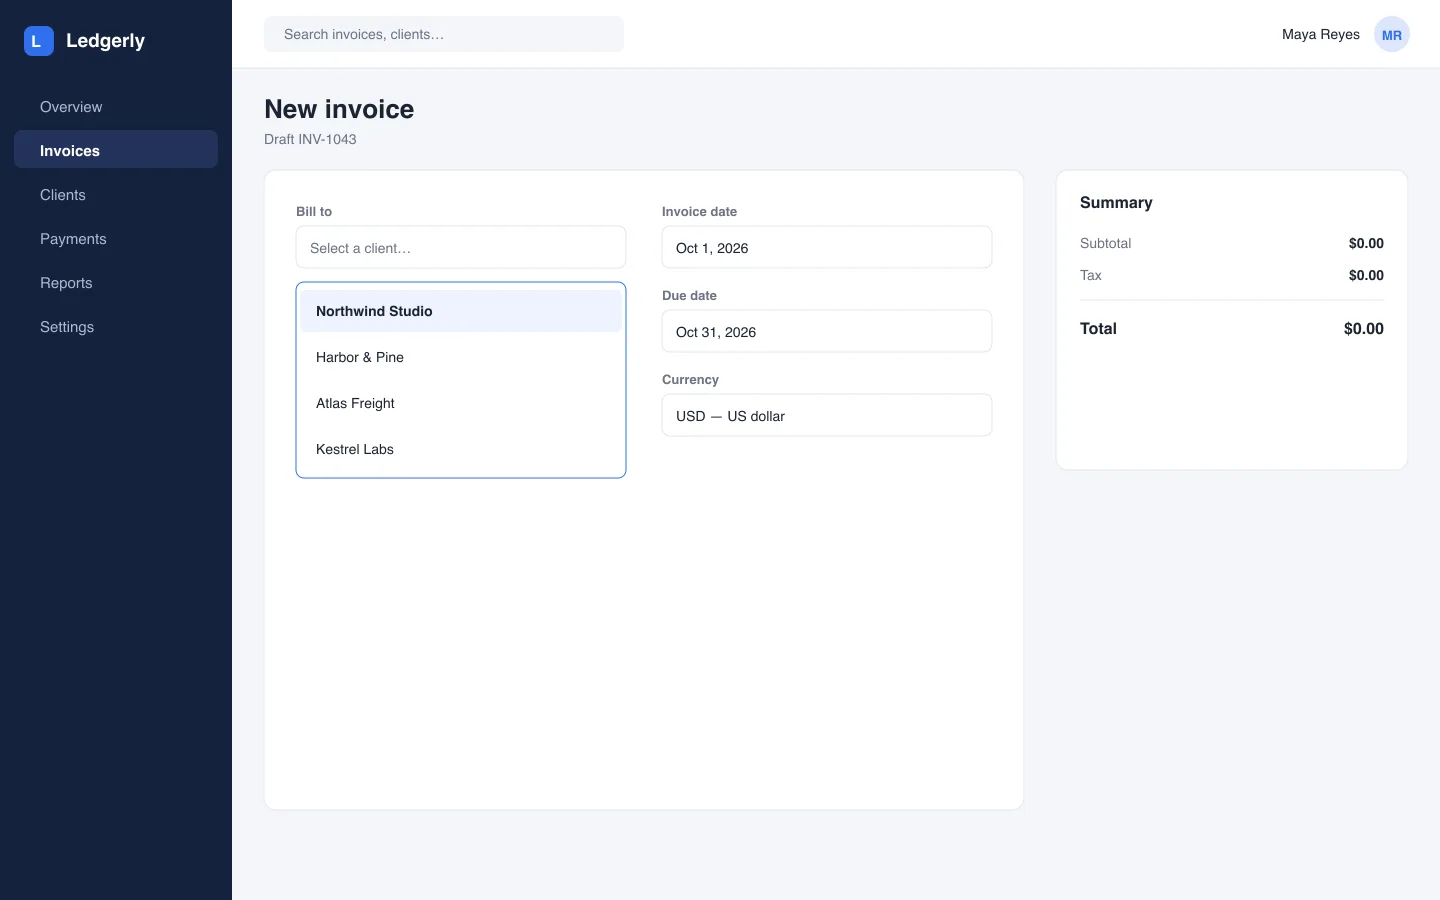Click the Total $0.00 amount
This screenshot has height=900, width=1440.
point(1364,328)
